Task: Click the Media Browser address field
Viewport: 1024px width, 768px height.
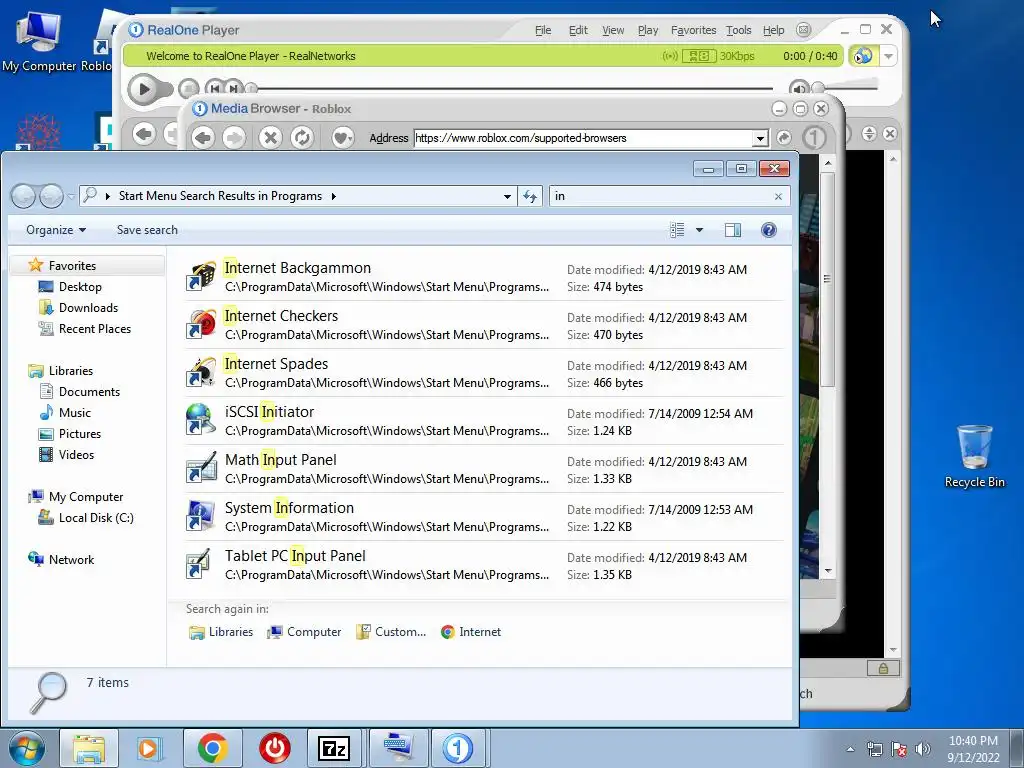Action: 584,138
